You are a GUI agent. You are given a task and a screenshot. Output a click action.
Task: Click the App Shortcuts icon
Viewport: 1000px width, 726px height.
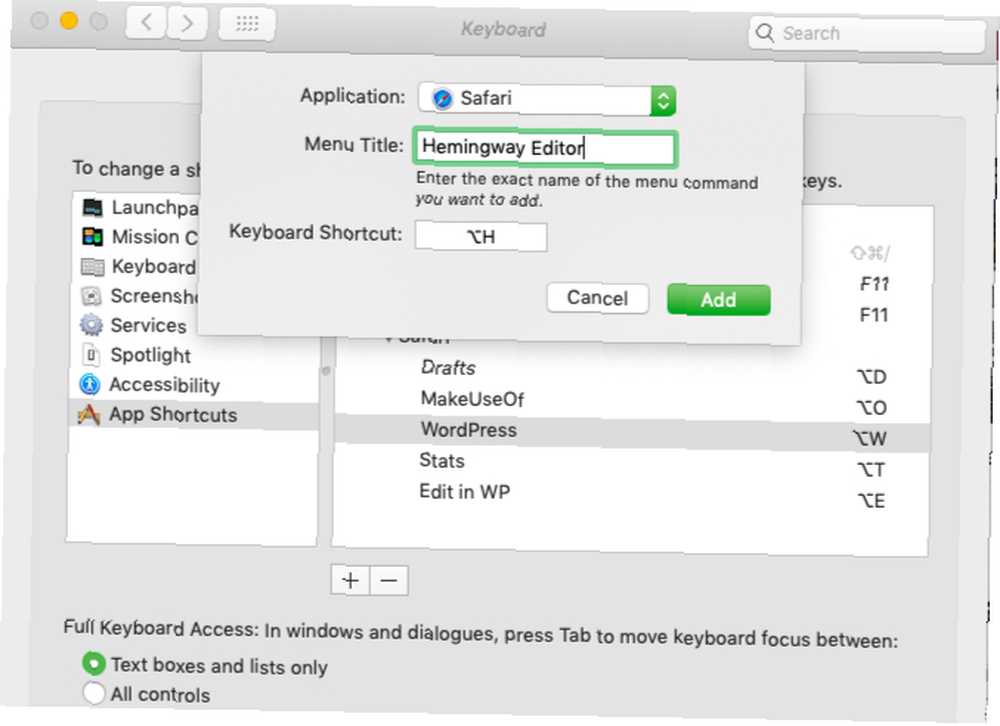[x=89, y=415]
